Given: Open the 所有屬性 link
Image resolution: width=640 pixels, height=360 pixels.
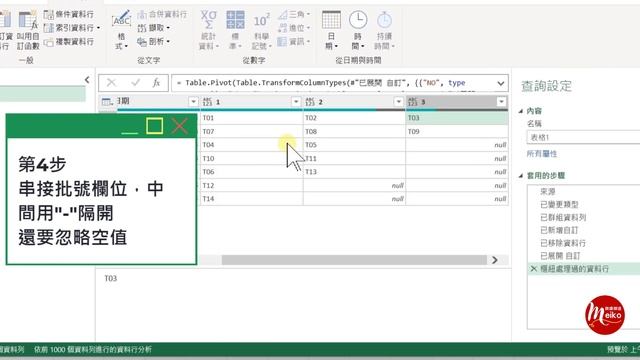Looking at the screenshot, I should pyautogui.click(x=542, y=154).
